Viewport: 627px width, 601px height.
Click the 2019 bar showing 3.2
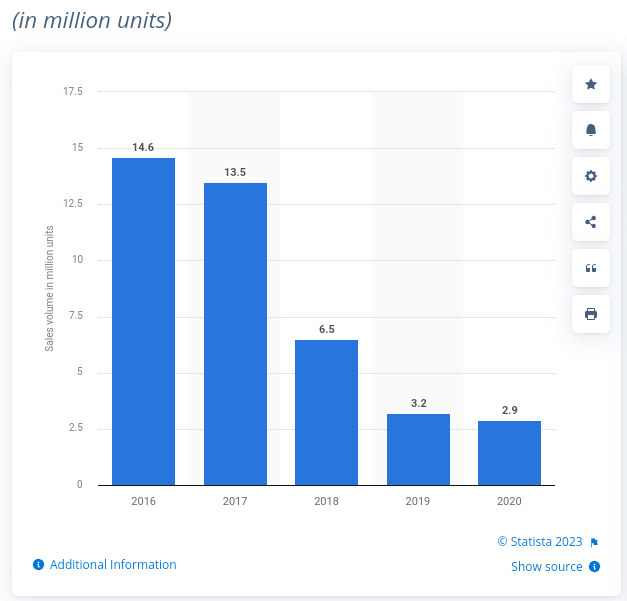pyautogui.click(x=418, y=449)
